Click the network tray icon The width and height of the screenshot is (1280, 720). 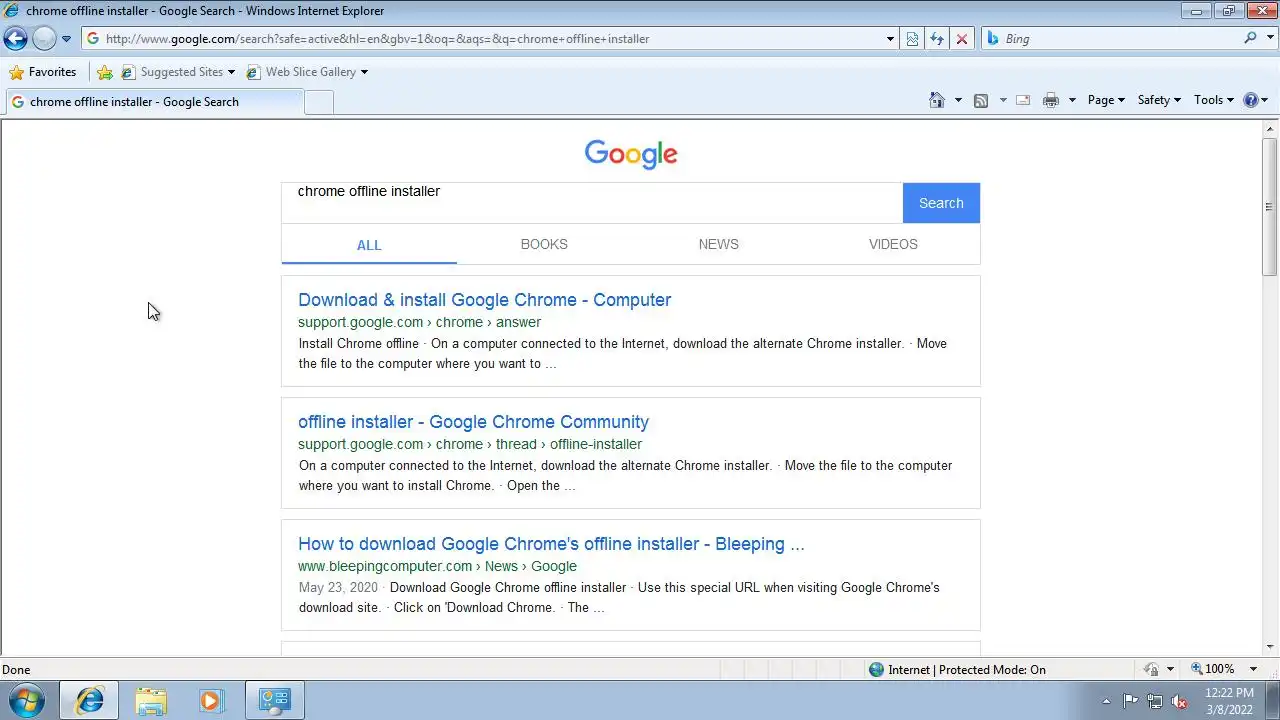[1155, 701]
